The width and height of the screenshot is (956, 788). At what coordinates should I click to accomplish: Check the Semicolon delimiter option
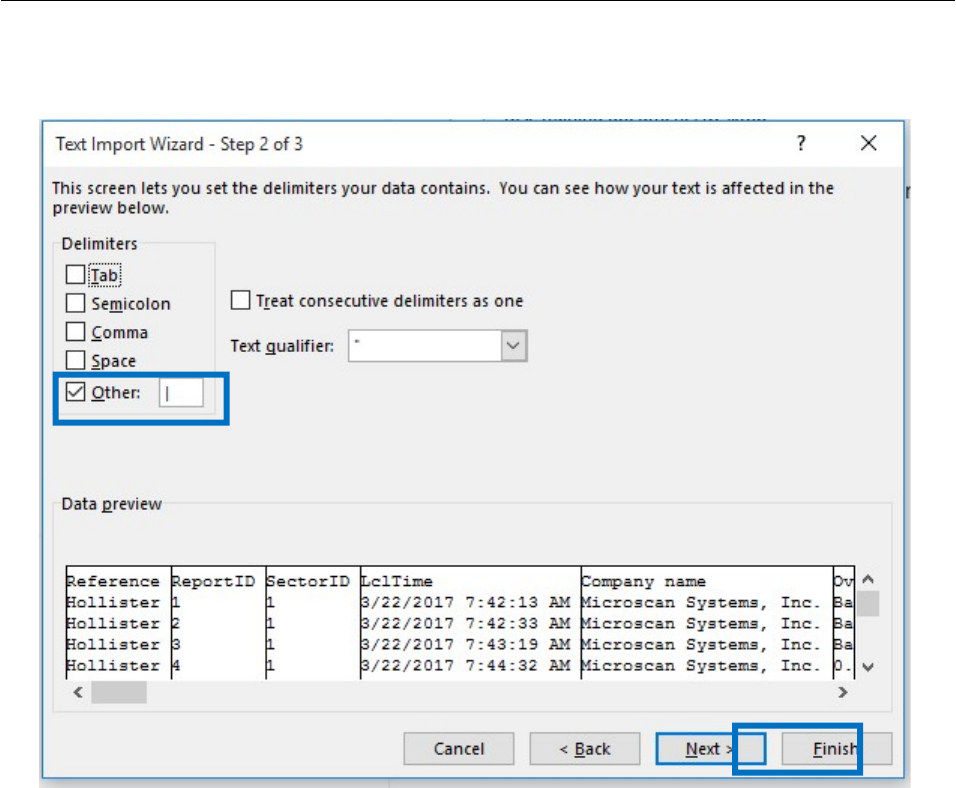tap(76, 303)
